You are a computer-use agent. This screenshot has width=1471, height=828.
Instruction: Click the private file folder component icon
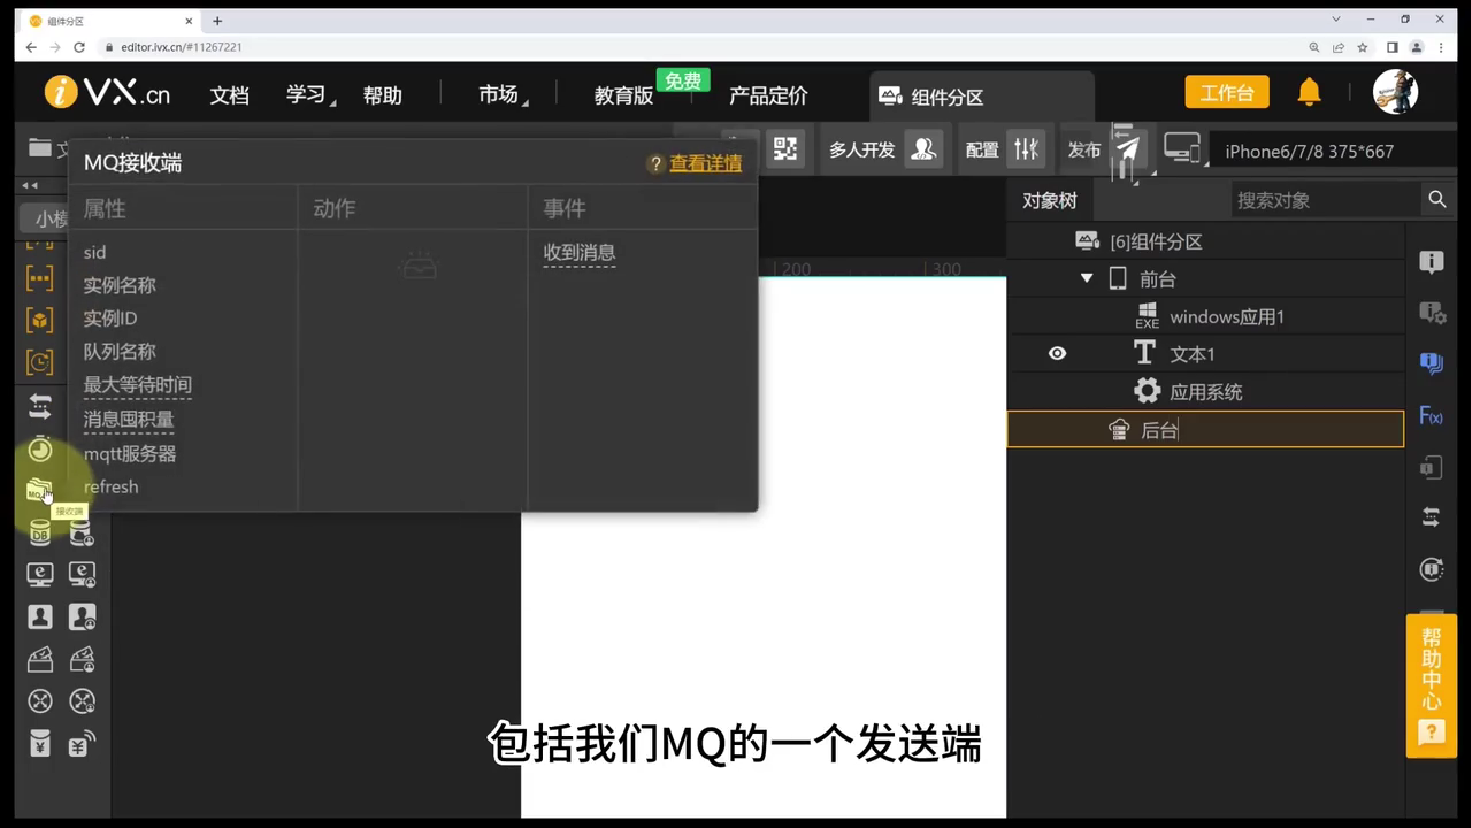coord(82,659)
